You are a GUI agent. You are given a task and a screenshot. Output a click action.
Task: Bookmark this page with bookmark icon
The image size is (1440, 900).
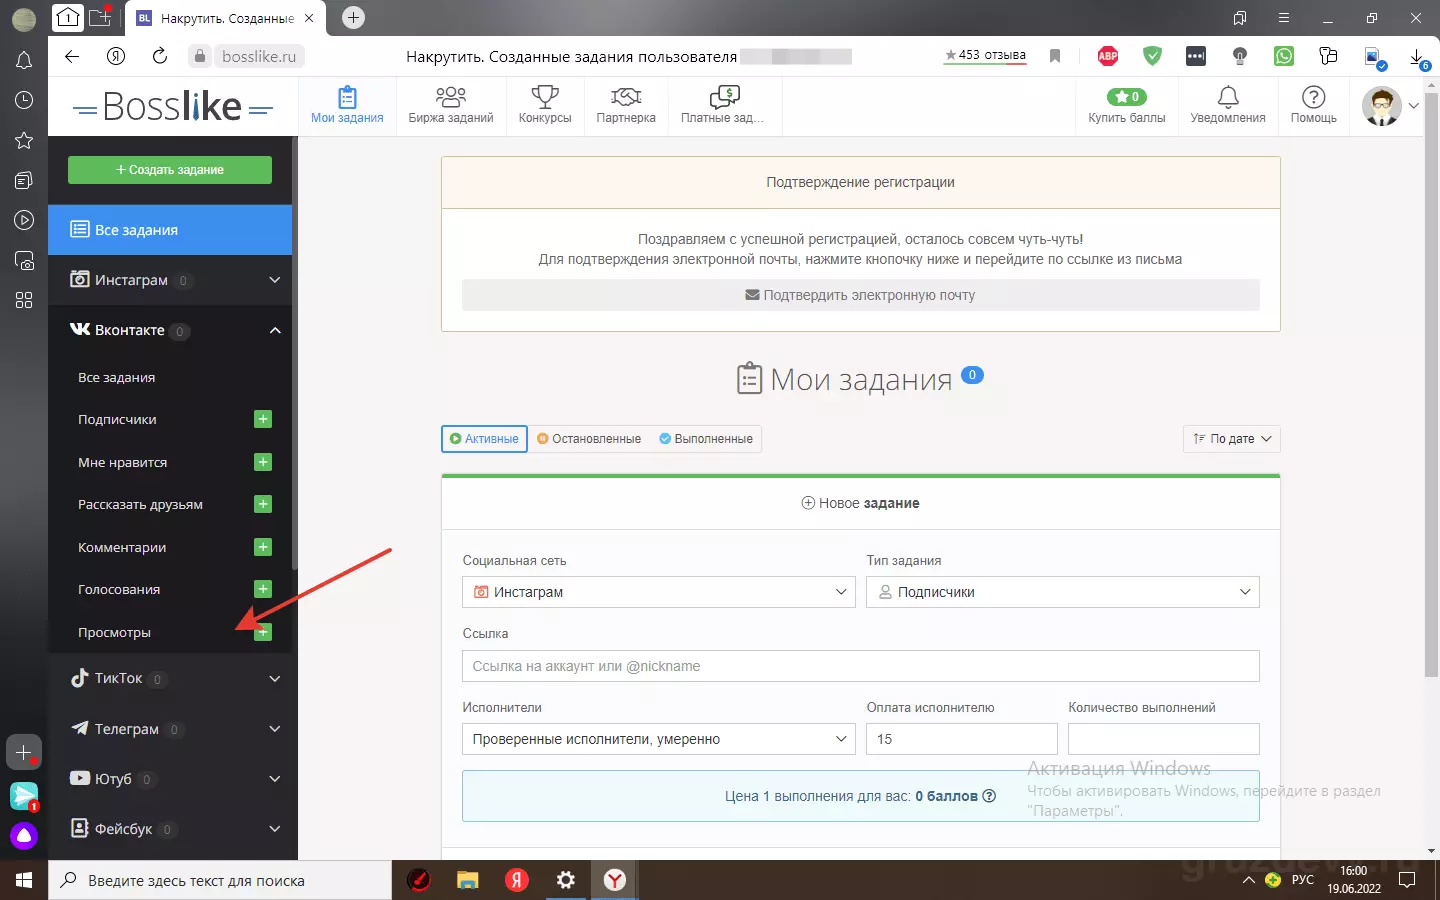point(1055,57)
